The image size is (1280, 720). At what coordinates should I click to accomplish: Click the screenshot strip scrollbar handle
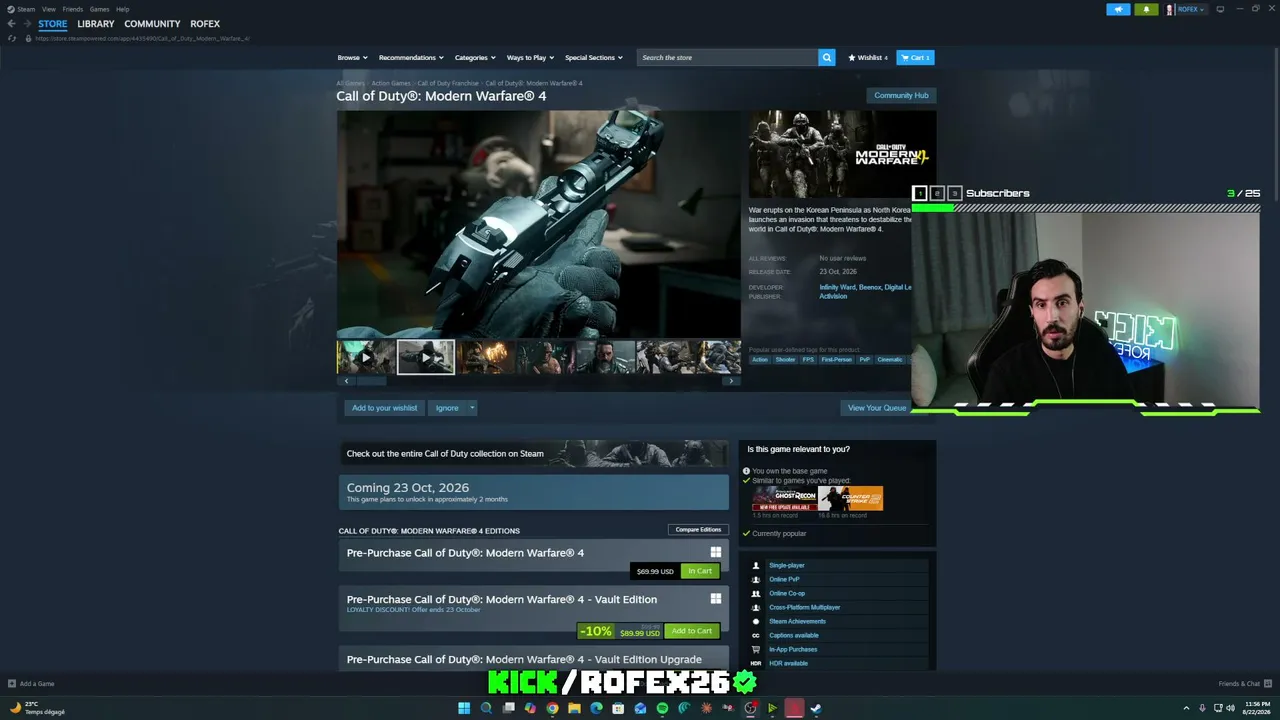click(x=372, y=381)
